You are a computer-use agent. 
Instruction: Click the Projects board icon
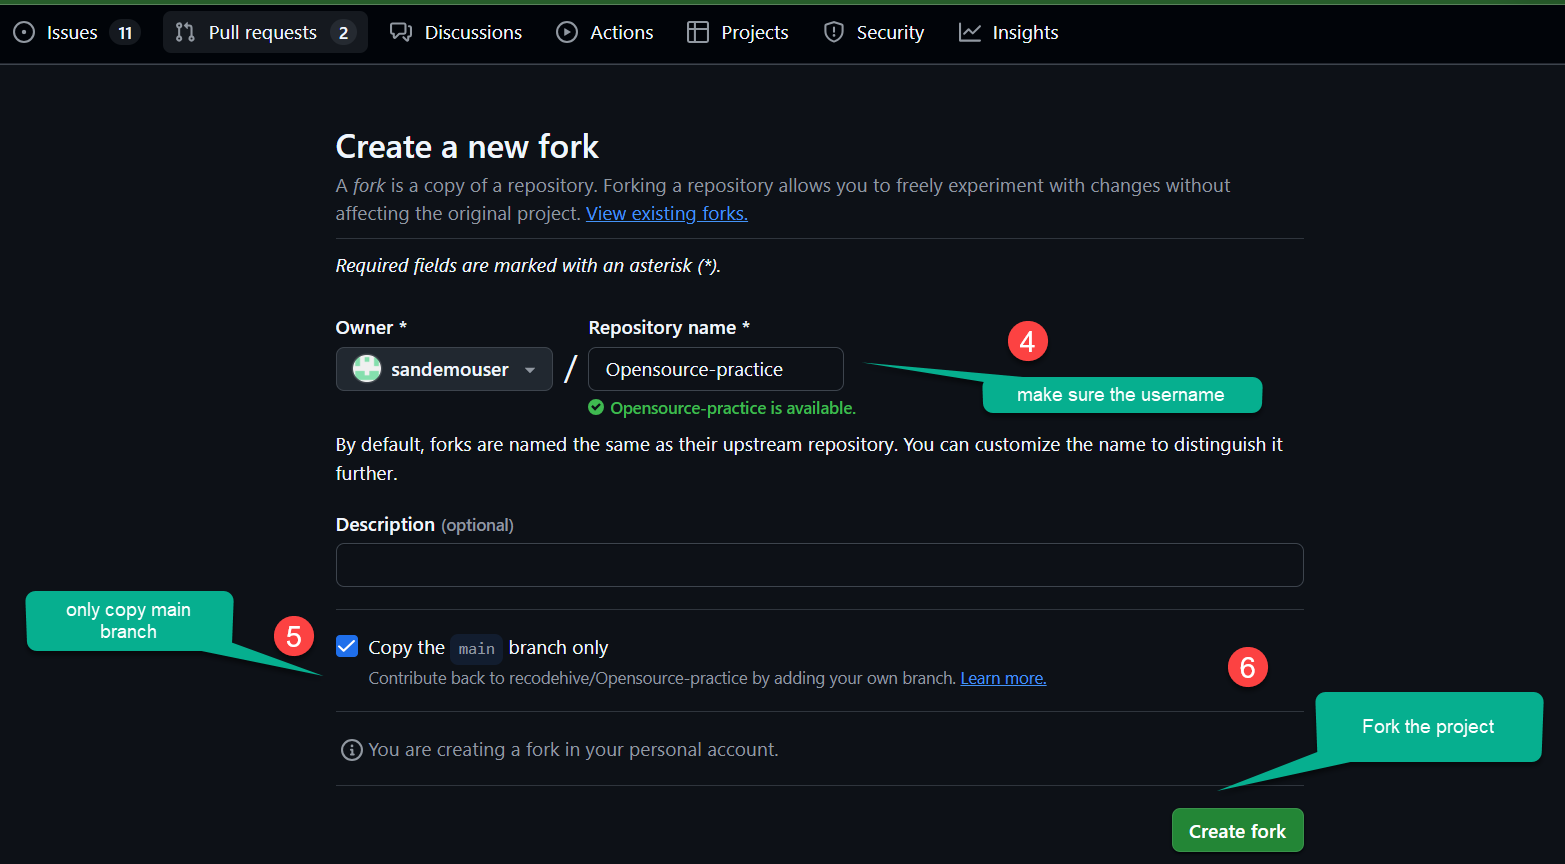(x=696, y=32)
